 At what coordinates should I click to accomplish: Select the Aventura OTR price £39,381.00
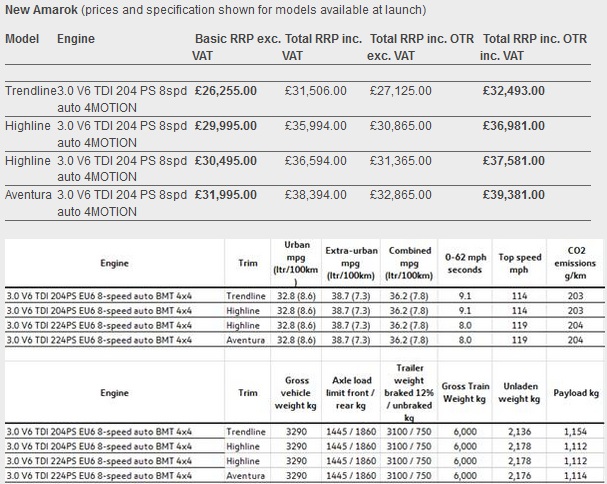click(513, 195)
